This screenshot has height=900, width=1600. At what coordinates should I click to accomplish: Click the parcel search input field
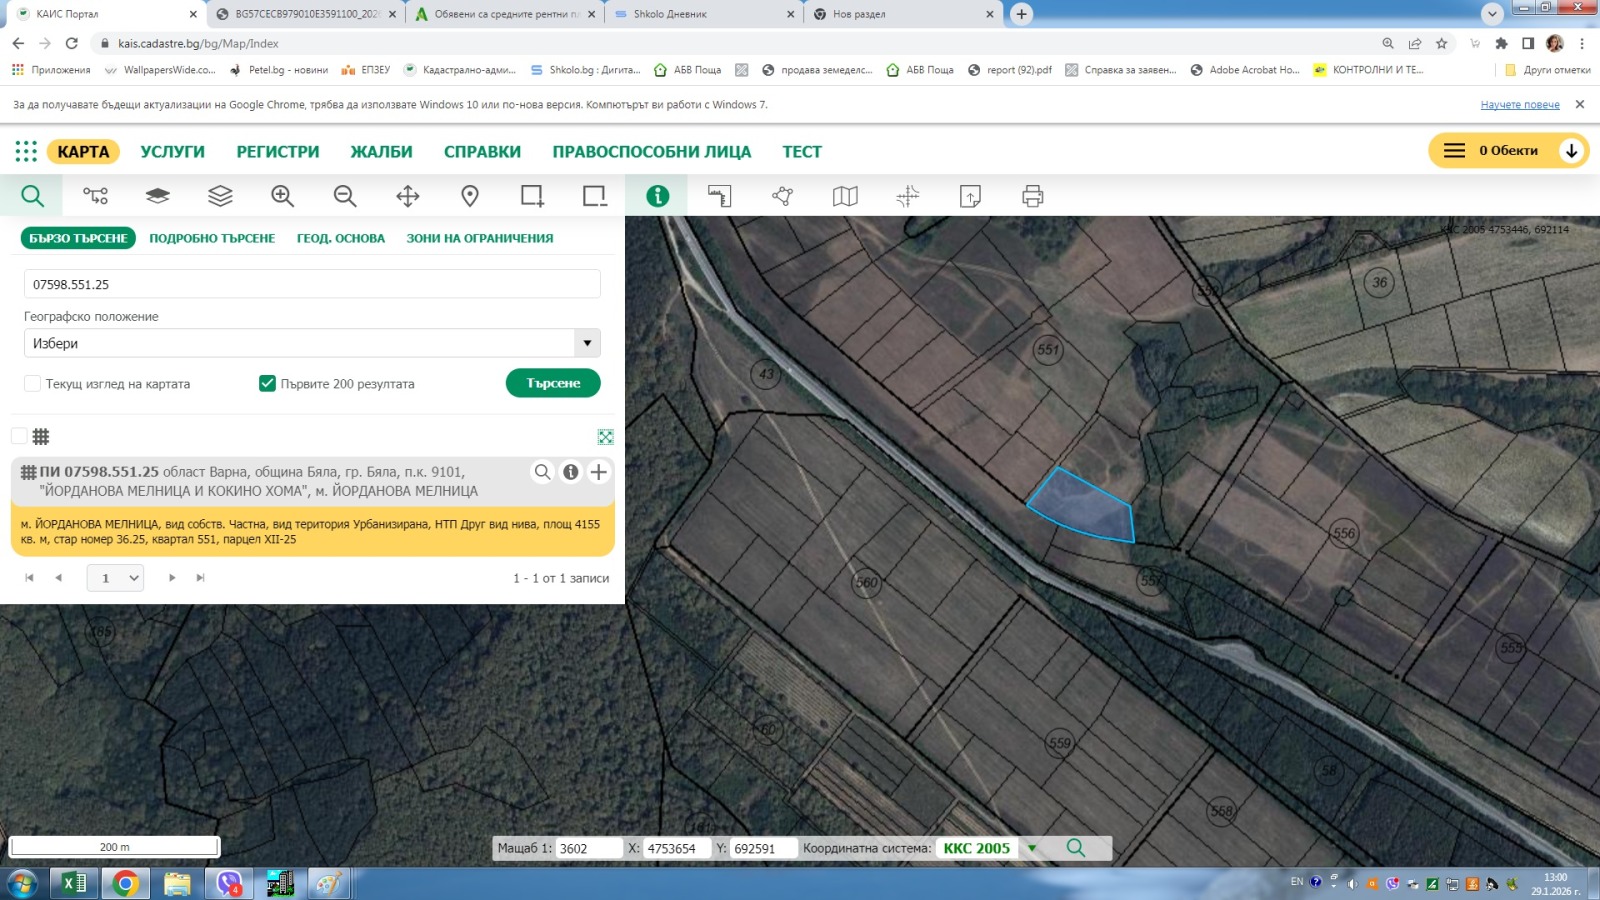point(312,283)
